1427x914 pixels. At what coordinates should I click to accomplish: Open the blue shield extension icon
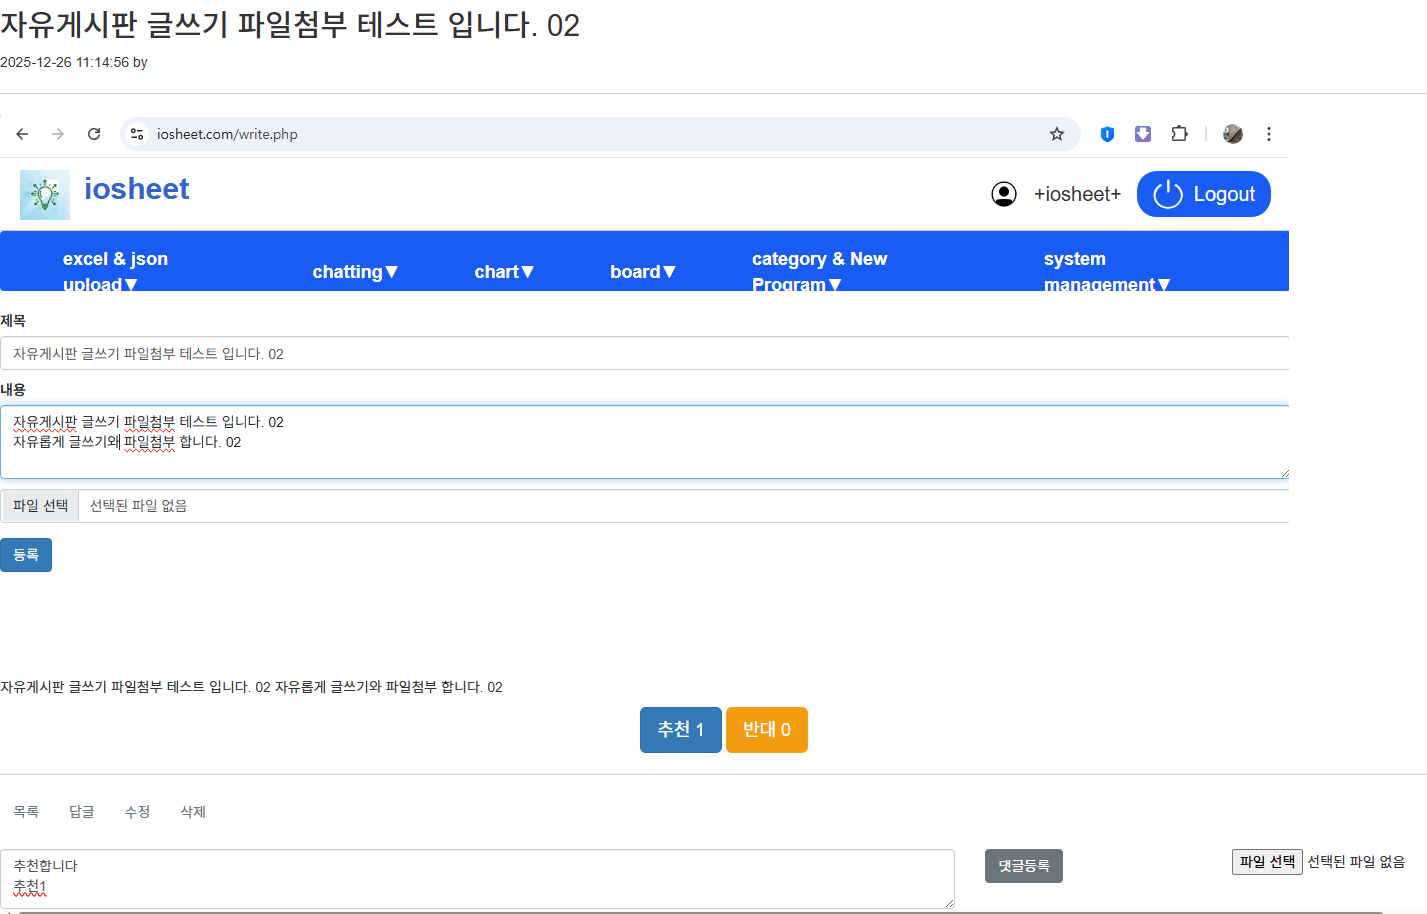[x=1107, y=134]
